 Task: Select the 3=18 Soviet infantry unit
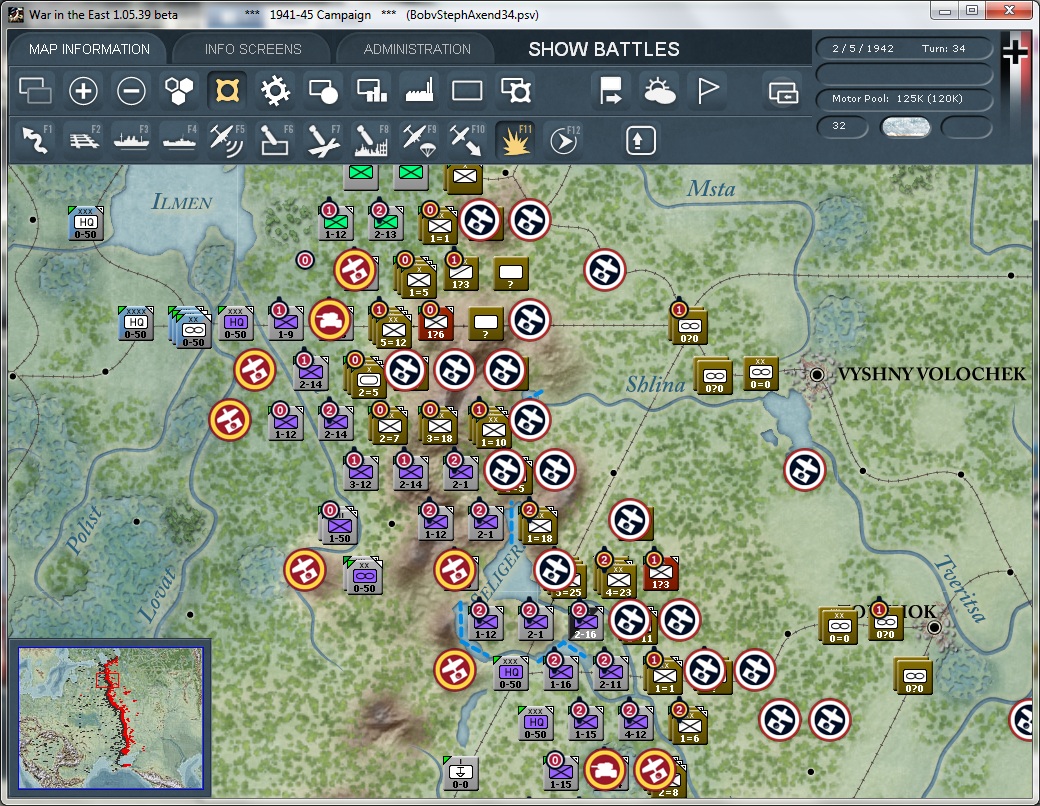[x=439, y=427]
